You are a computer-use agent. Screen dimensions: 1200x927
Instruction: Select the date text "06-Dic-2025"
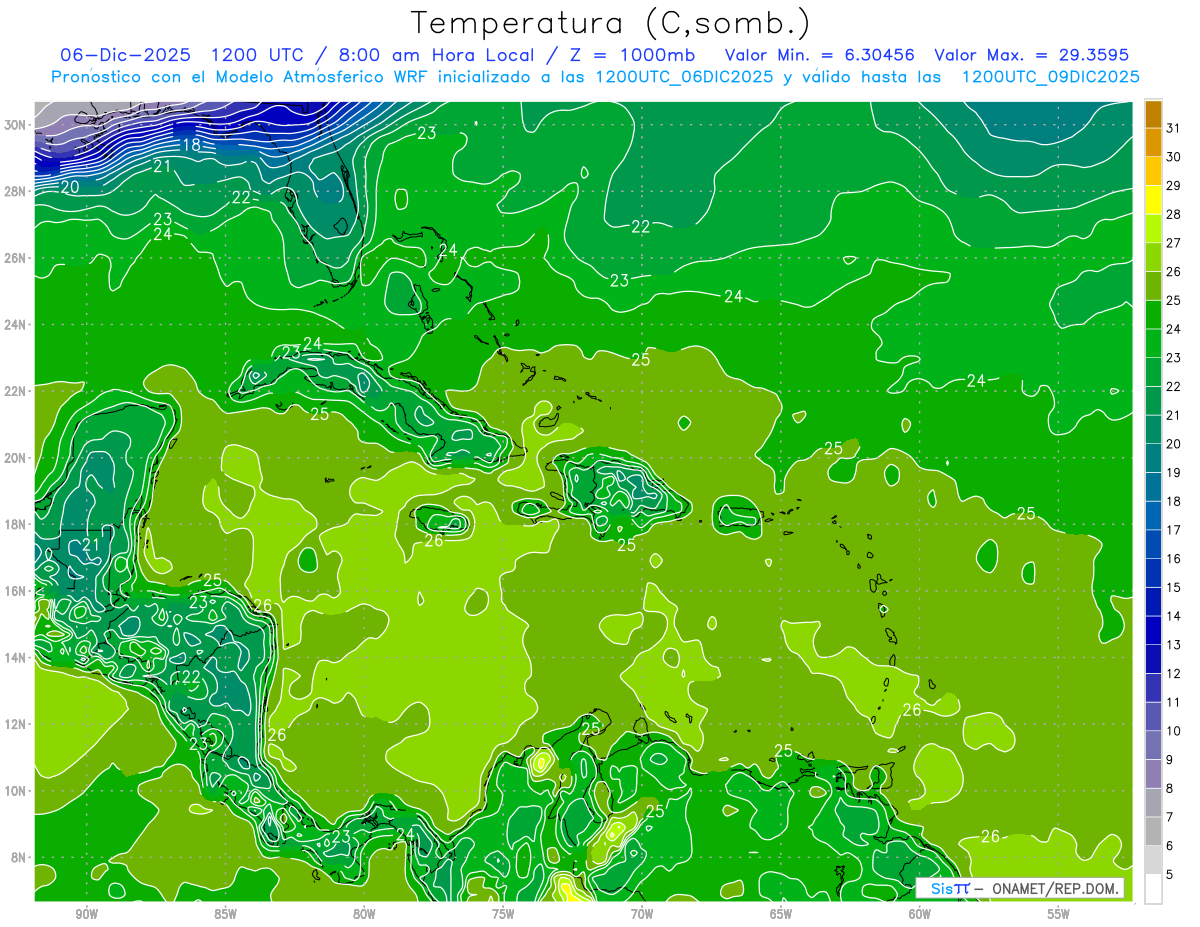(126, 54)
